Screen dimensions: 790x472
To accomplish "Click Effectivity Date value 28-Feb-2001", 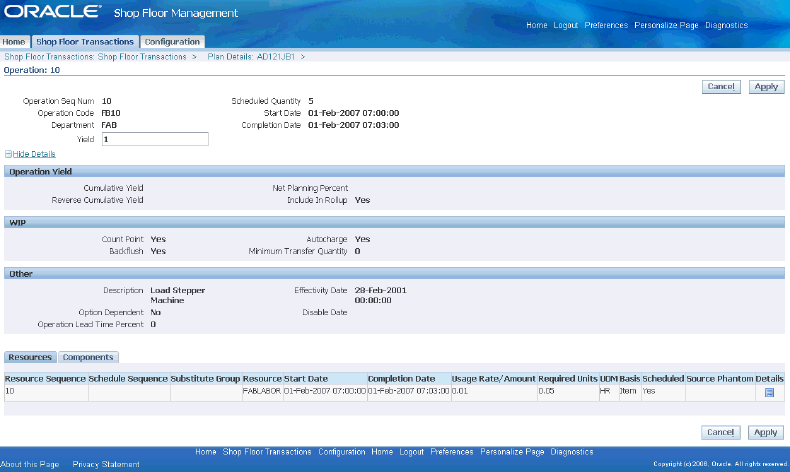I will tap(380, 295).
